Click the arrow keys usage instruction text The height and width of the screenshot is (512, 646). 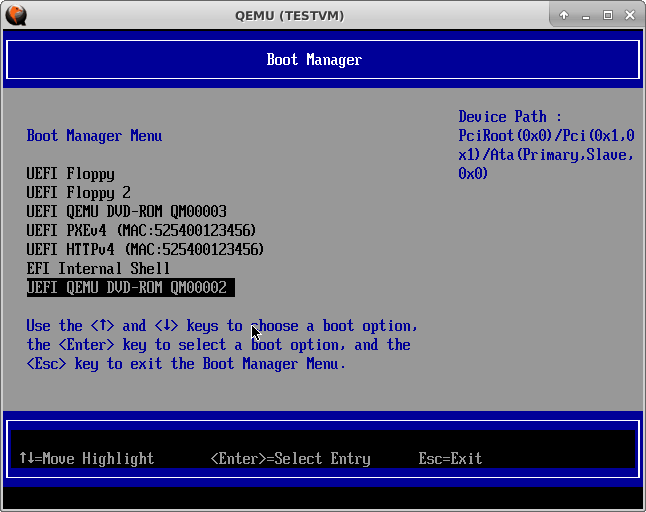click(222, 345)
